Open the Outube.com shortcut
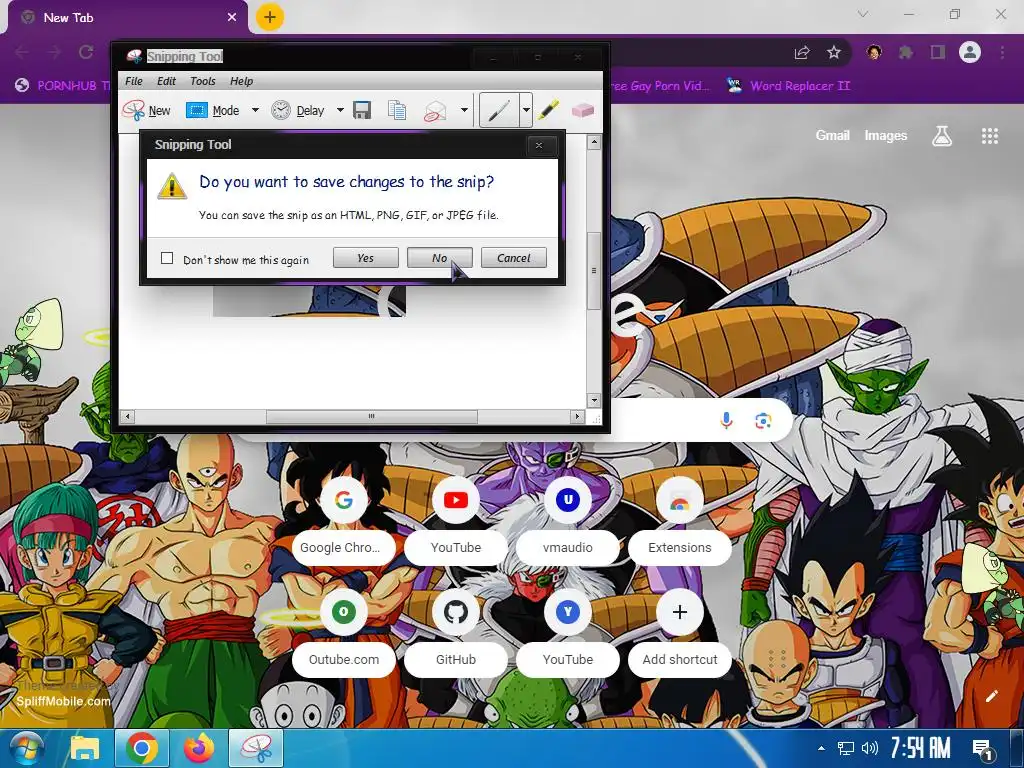 coord(344,632)
